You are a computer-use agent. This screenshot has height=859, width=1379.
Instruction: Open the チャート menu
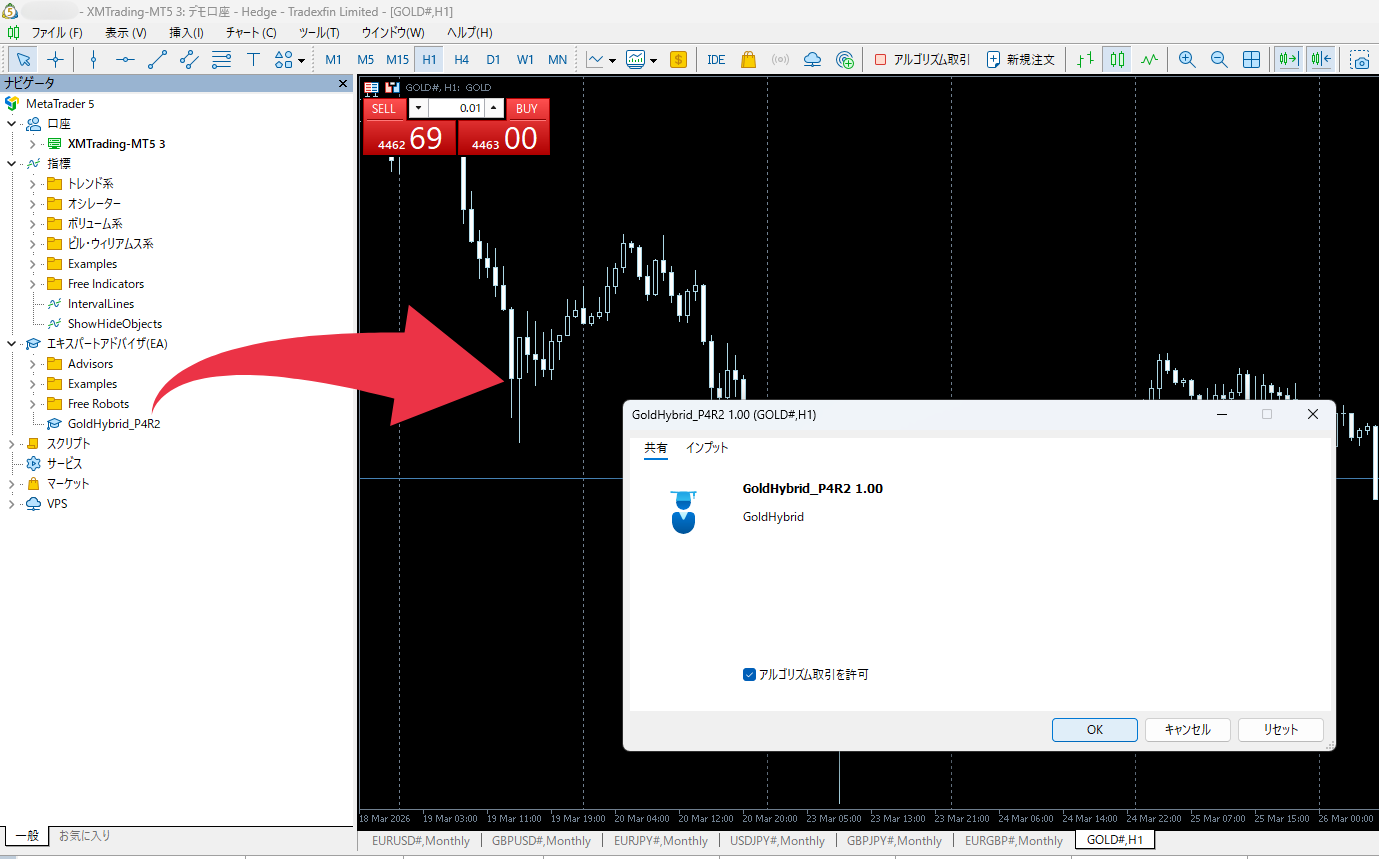[251, 33]
